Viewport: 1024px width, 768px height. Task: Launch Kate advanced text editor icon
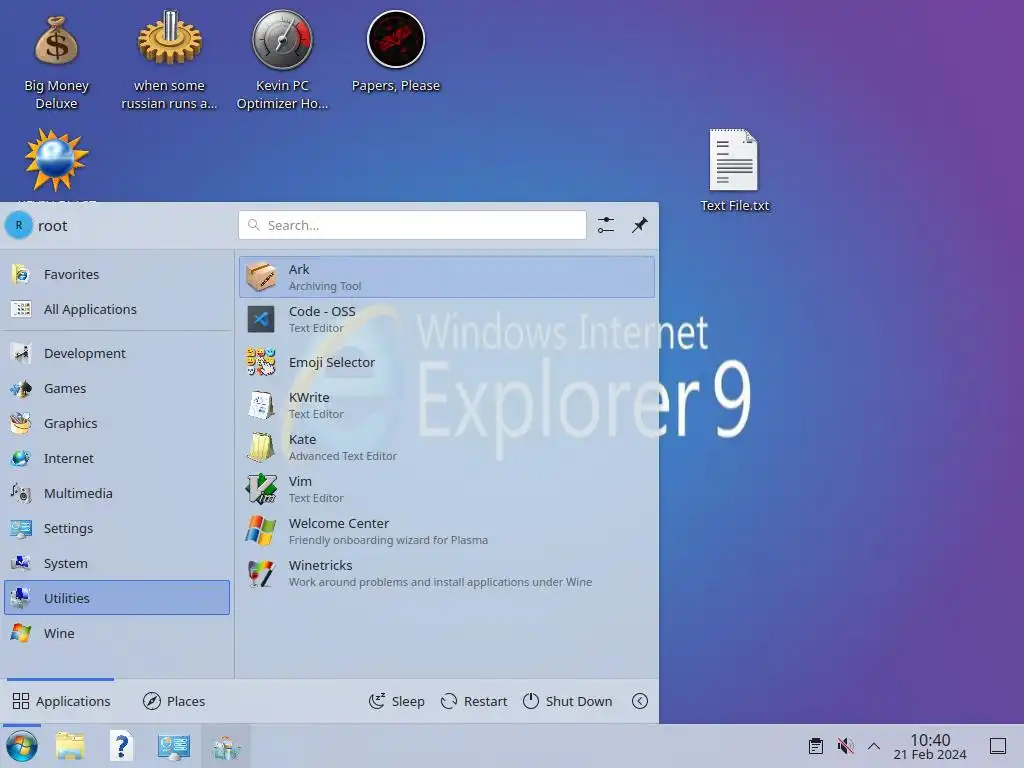coord(261,447)
